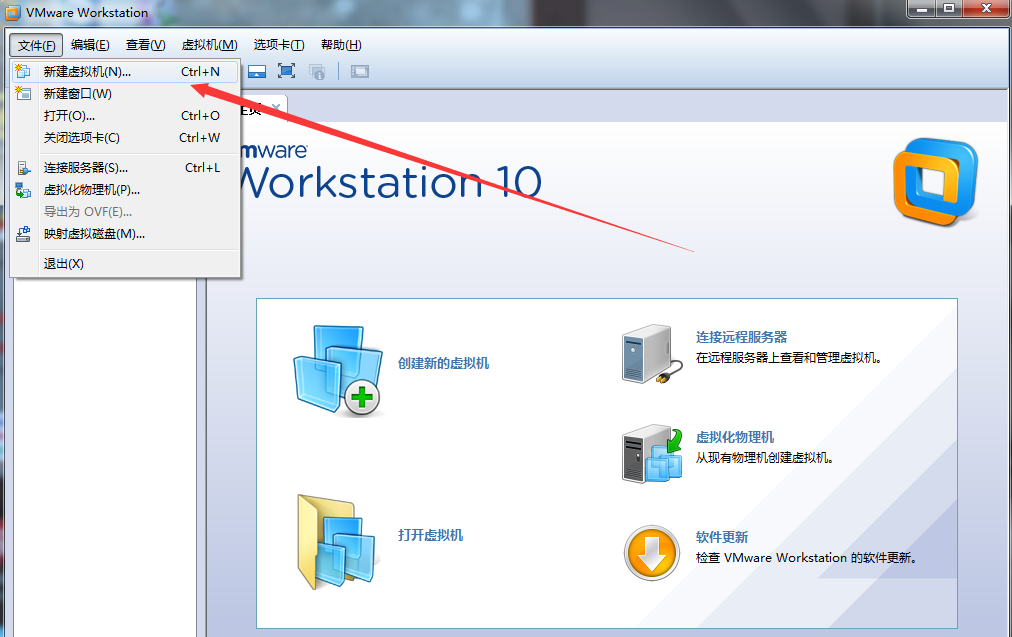The height and width of the screenshot is (637, 1012).
Task: Select 新建虚拟机(N)... in the File menu
Action: tap(87, 72)
